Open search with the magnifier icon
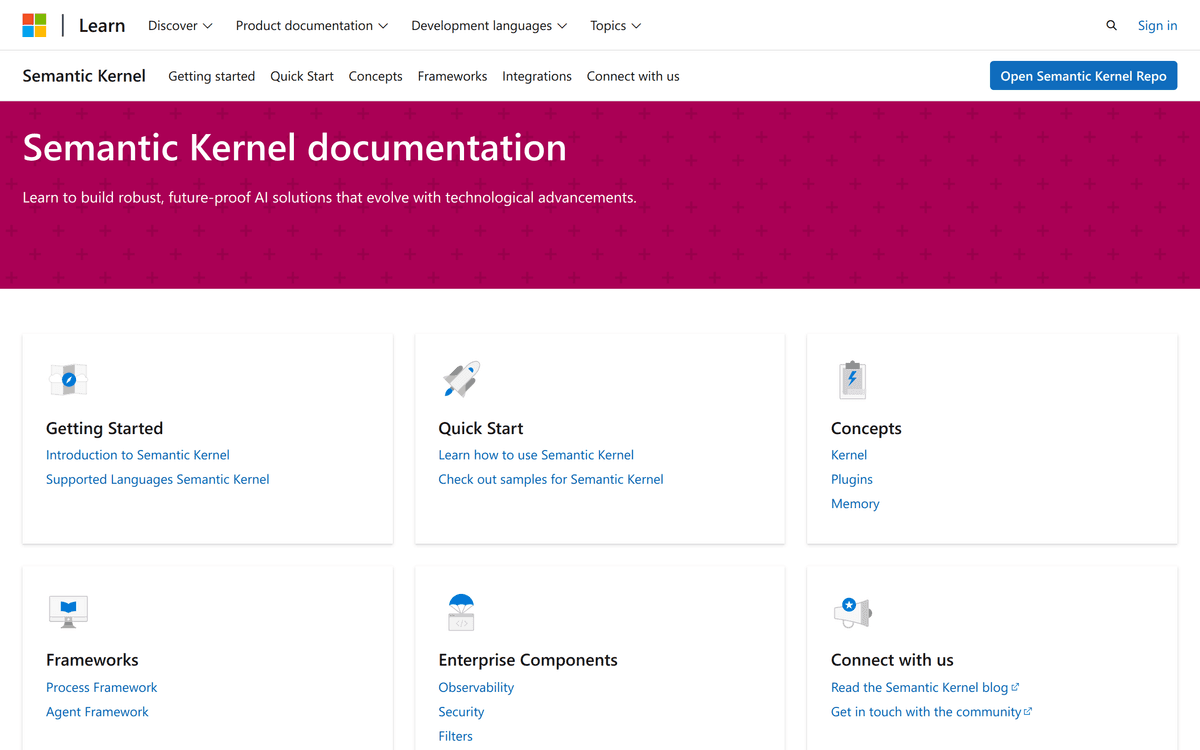The width and height of the screenshot is (1200, 750). [x=1111, y=26]
